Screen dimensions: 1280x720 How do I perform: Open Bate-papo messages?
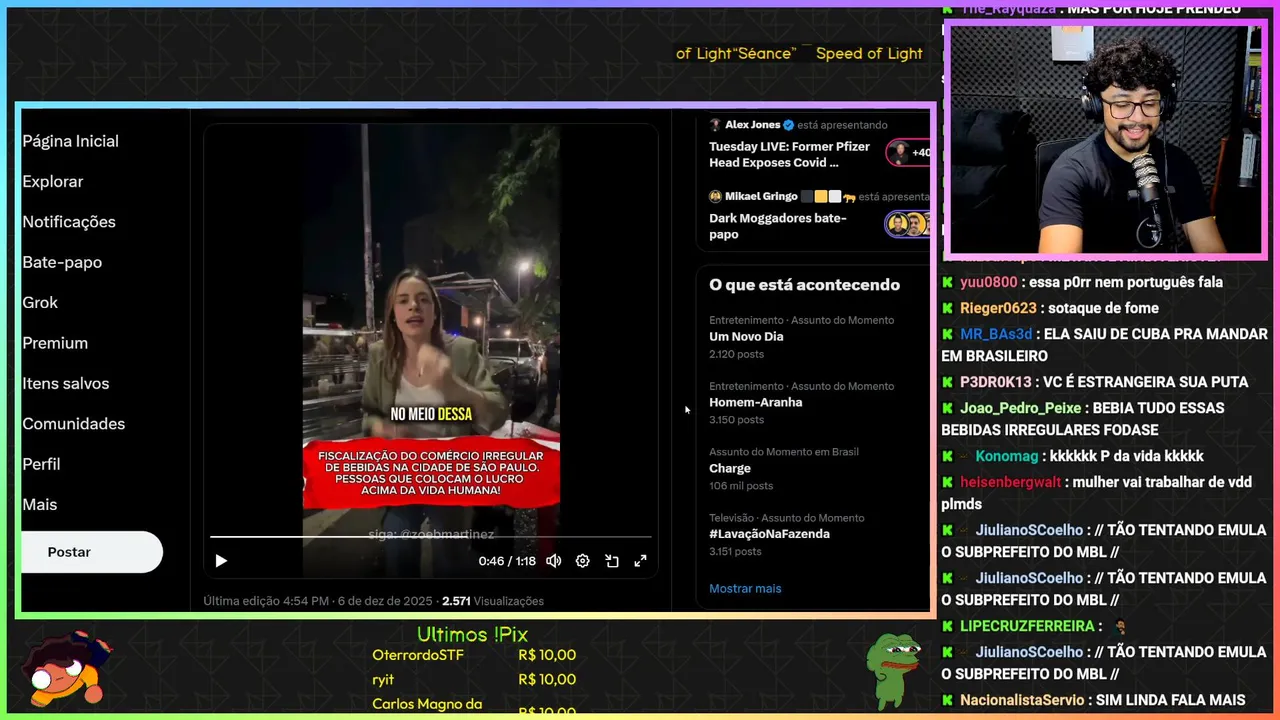click(62, 262)
